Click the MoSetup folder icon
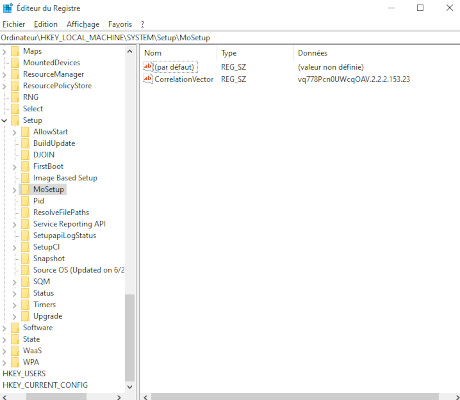This screenshot has width=460, height=400. click(25, 189)
